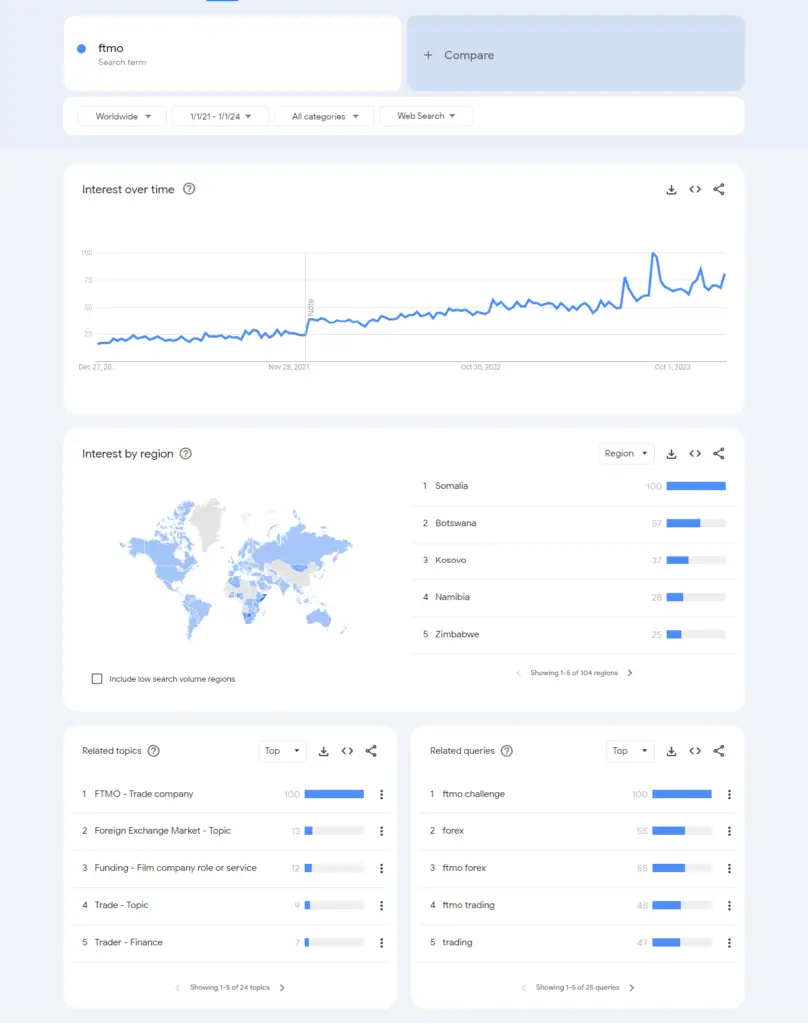
Task: Open more options for forex query
Action: (729, 831)
